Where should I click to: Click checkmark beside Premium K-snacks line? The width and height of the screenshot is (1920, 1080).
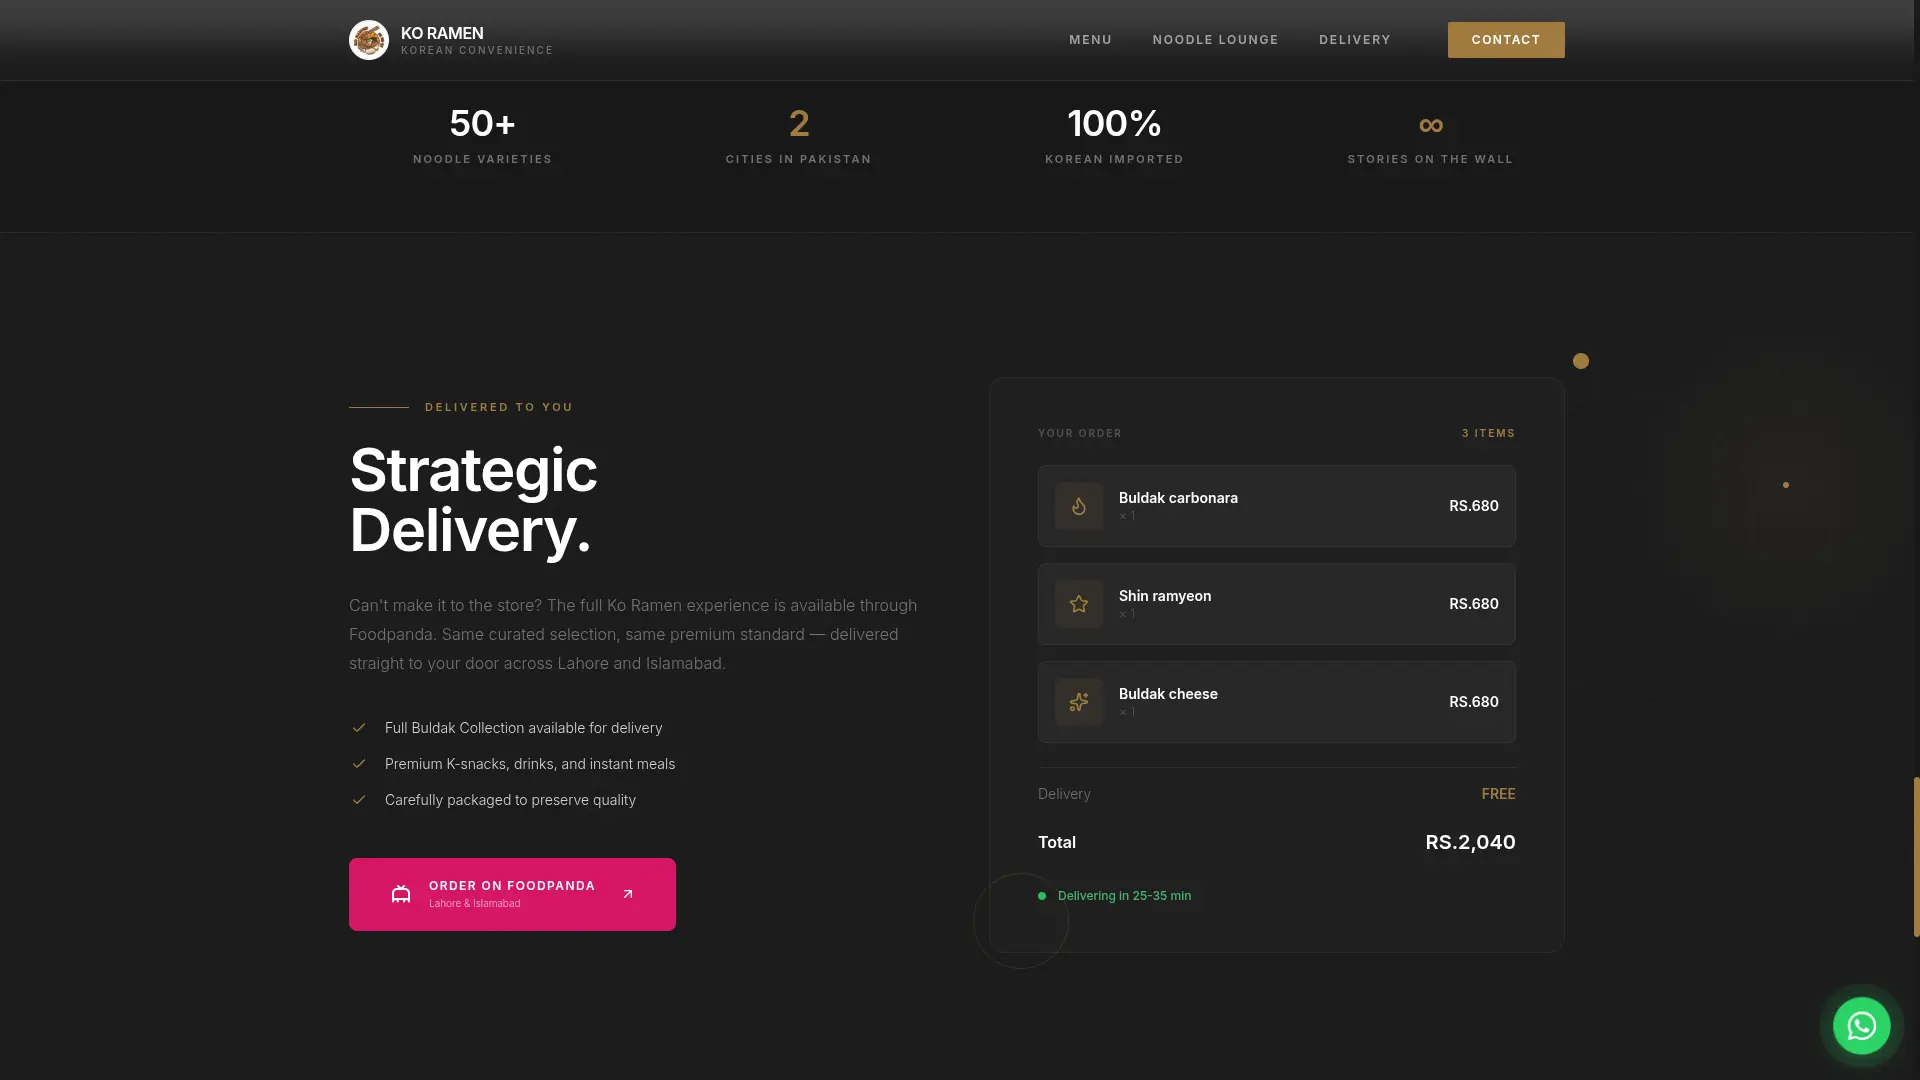[359, 764]
